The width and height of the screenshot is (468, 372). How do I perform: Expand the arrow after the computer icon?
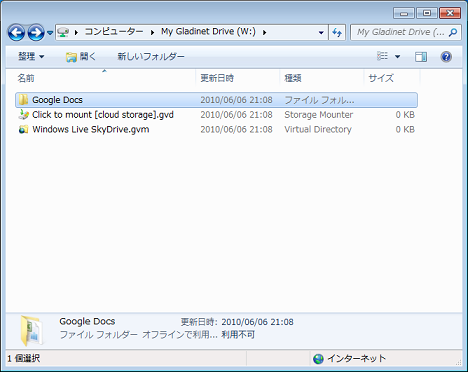[x=77, y=32]
